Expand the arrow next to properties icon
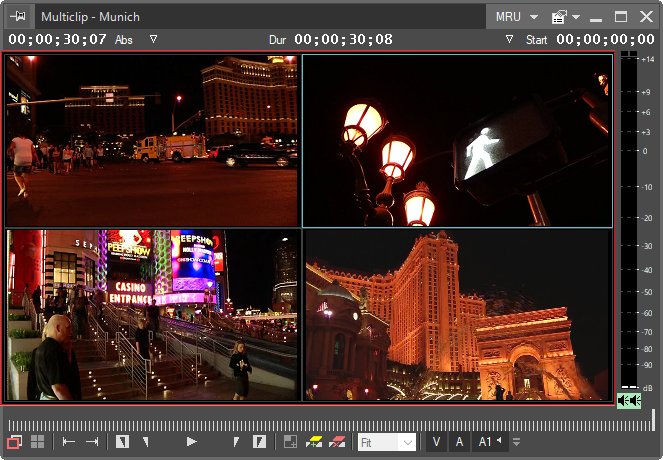Screen dimensions: 663x460 tap(576, 17)
